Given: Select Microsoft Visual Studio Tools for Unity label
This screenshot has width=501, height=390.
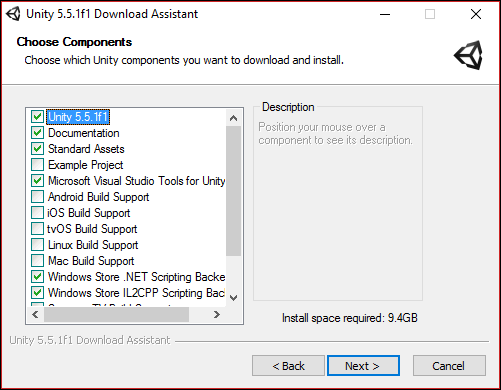Looking at the screenshot, I should [137, 181].
